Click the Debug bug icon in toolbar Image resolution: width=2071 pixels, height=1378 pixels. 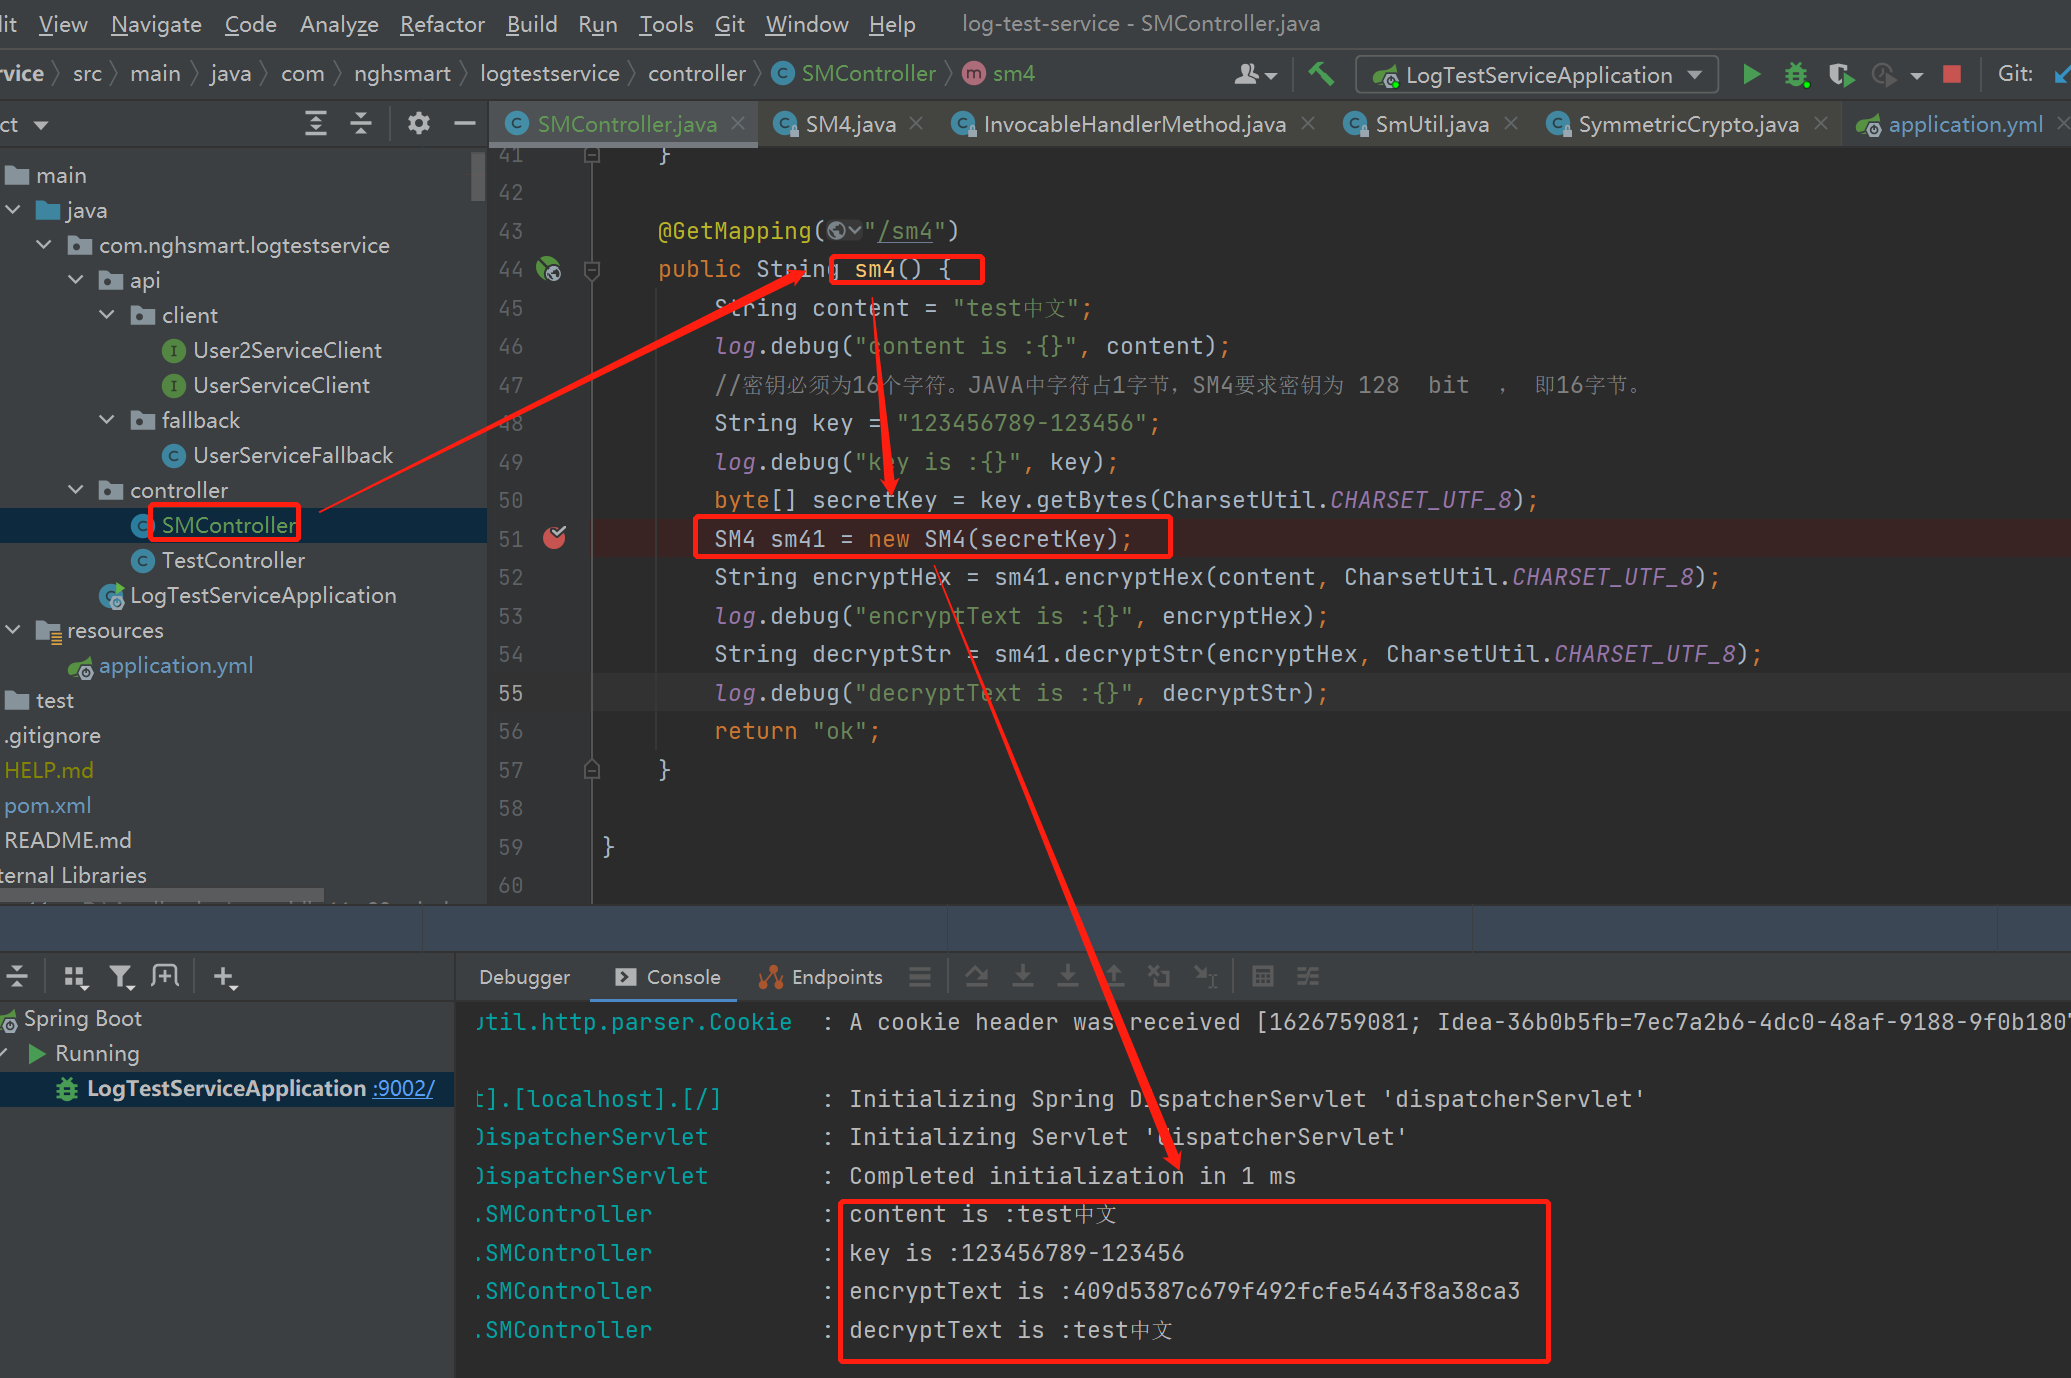1796,75
